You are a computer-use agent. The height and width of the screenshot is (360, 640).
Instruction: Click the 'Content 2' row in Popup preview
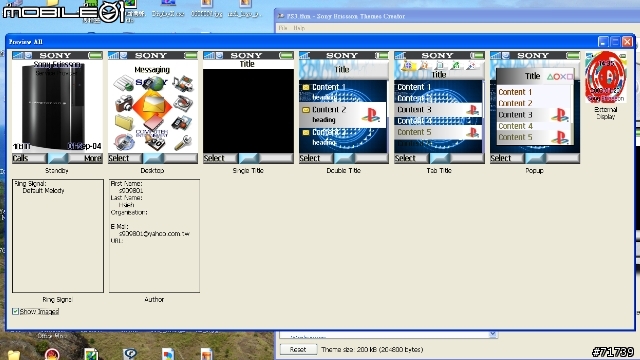pyautogui.click(x=534, y=103)
